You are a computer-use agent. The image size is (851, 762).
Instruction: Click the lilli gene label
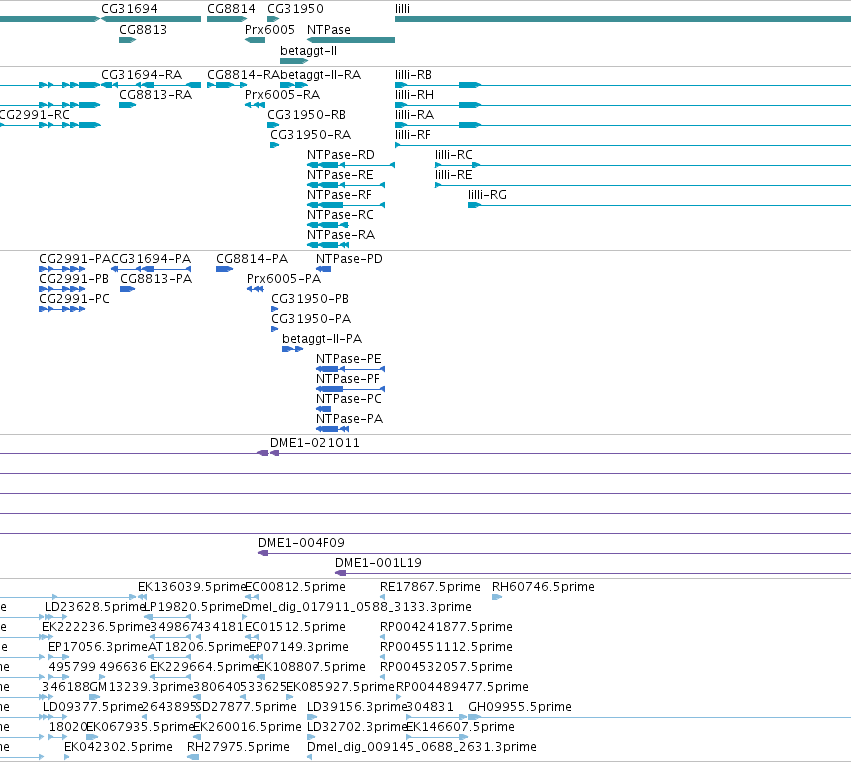click(403, 9)
